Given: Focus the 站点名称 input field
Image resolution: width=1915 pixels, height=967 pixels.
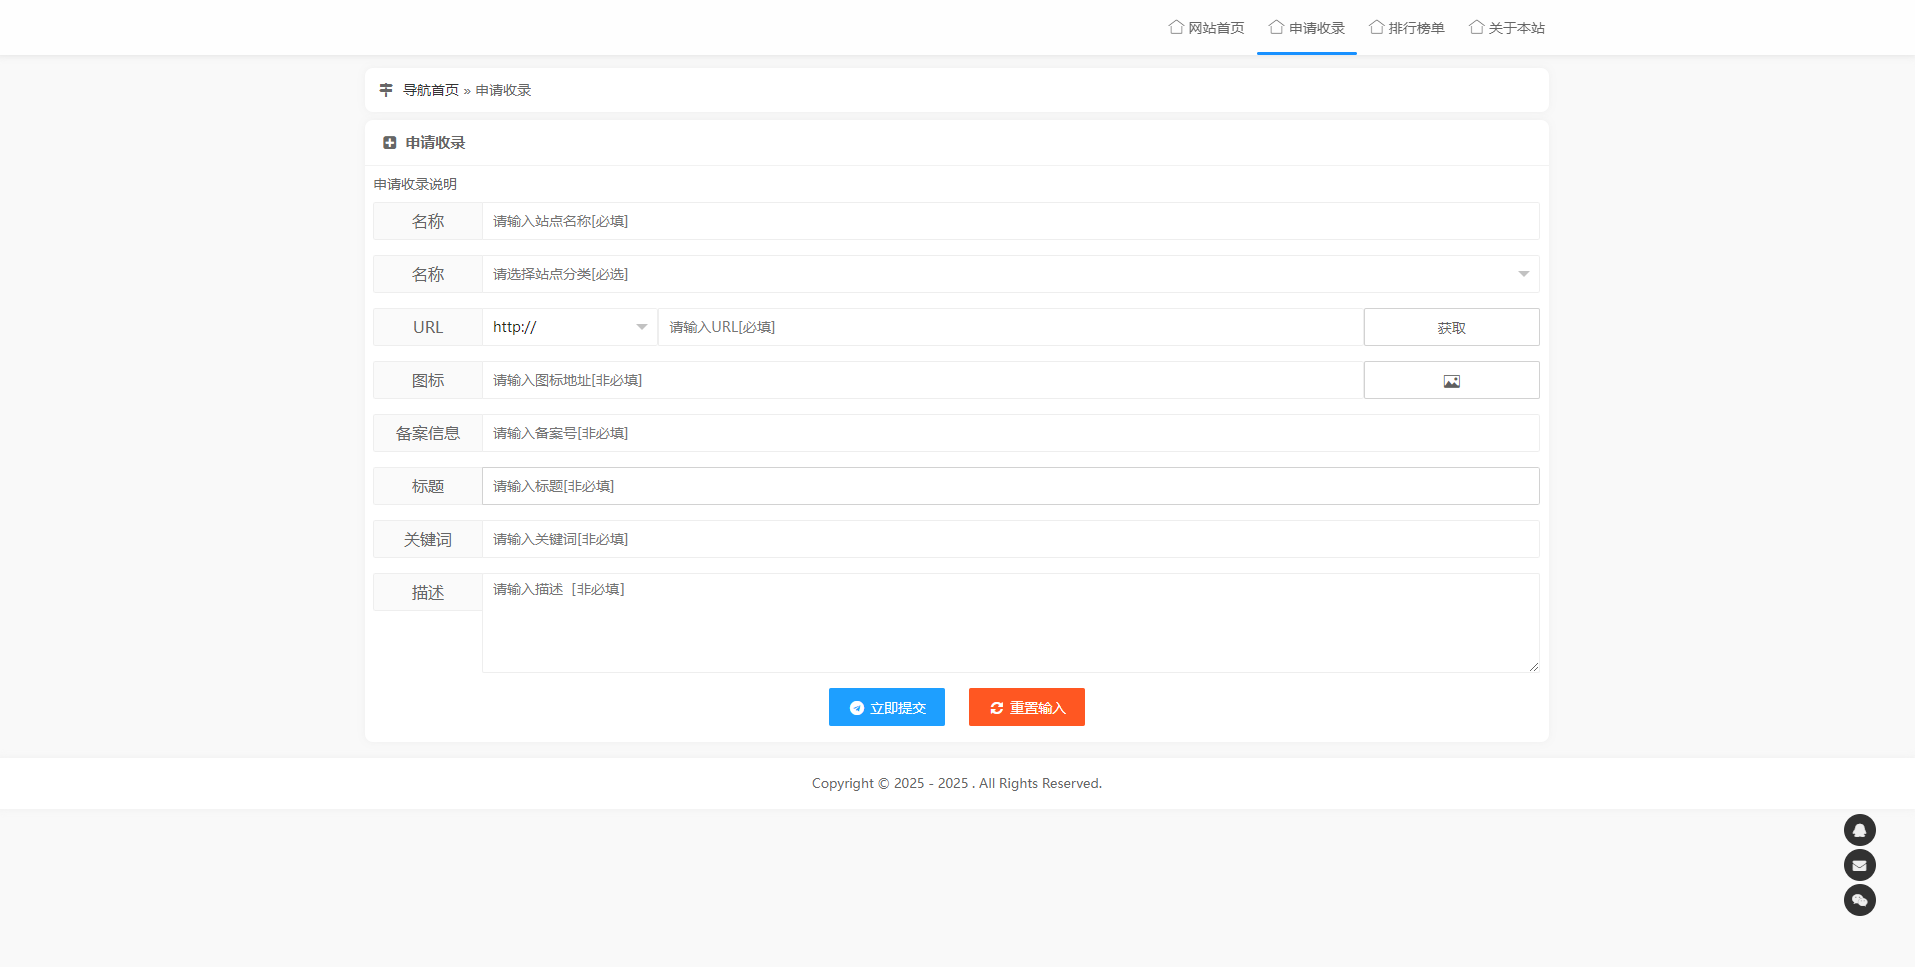Looking at the screenshot, I should (x=1010, y=221).
